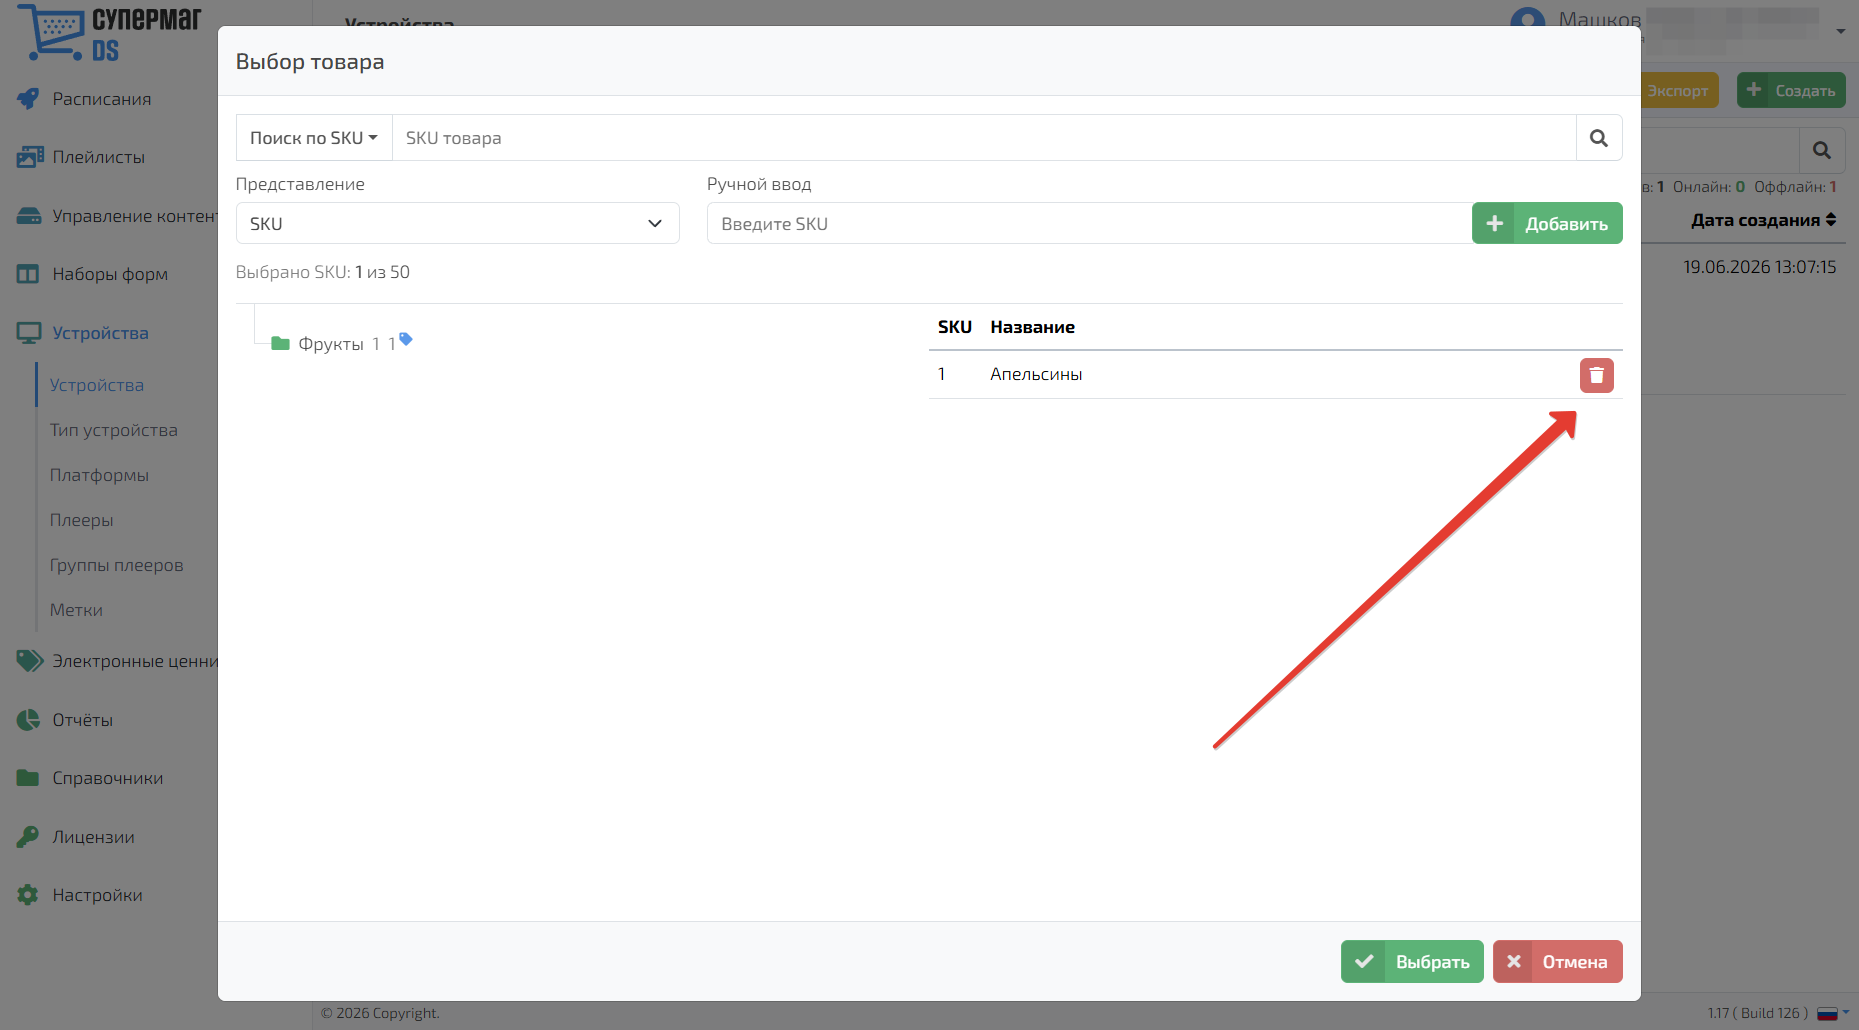Image resolution: width=1859 pixels, height=1030 pixels.
Task: Click the Расписания rocket icon in sidebar
Action: point(28,98)
